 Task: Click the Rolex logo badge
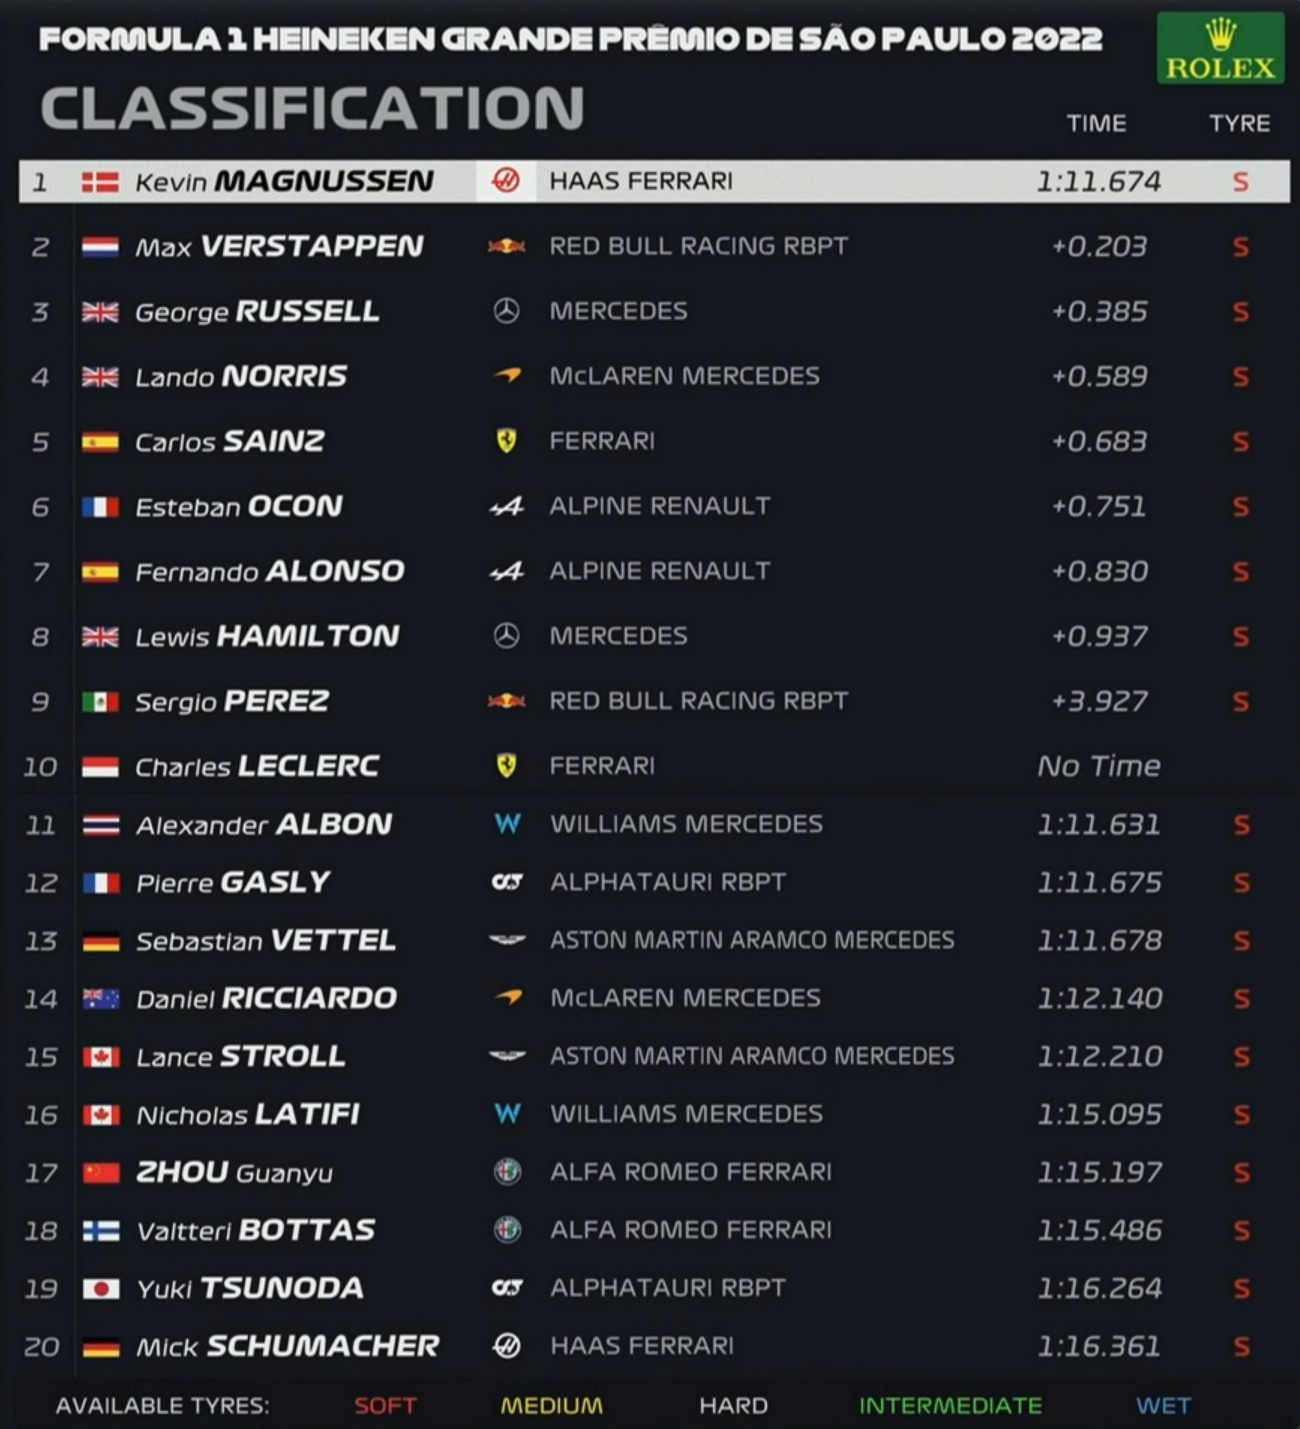point(1220,48)
